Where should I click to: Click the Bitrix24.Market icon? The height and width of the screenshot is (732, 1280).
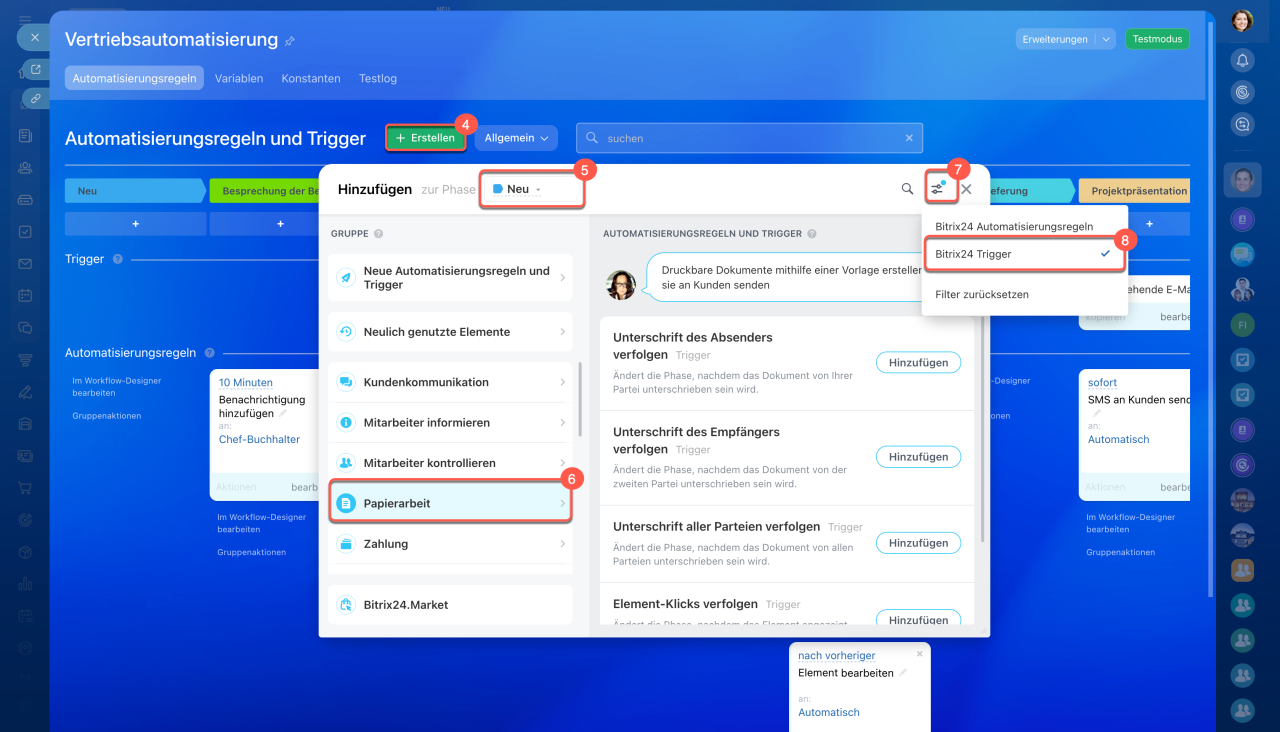pyautogui.click(x=345, y=605)
